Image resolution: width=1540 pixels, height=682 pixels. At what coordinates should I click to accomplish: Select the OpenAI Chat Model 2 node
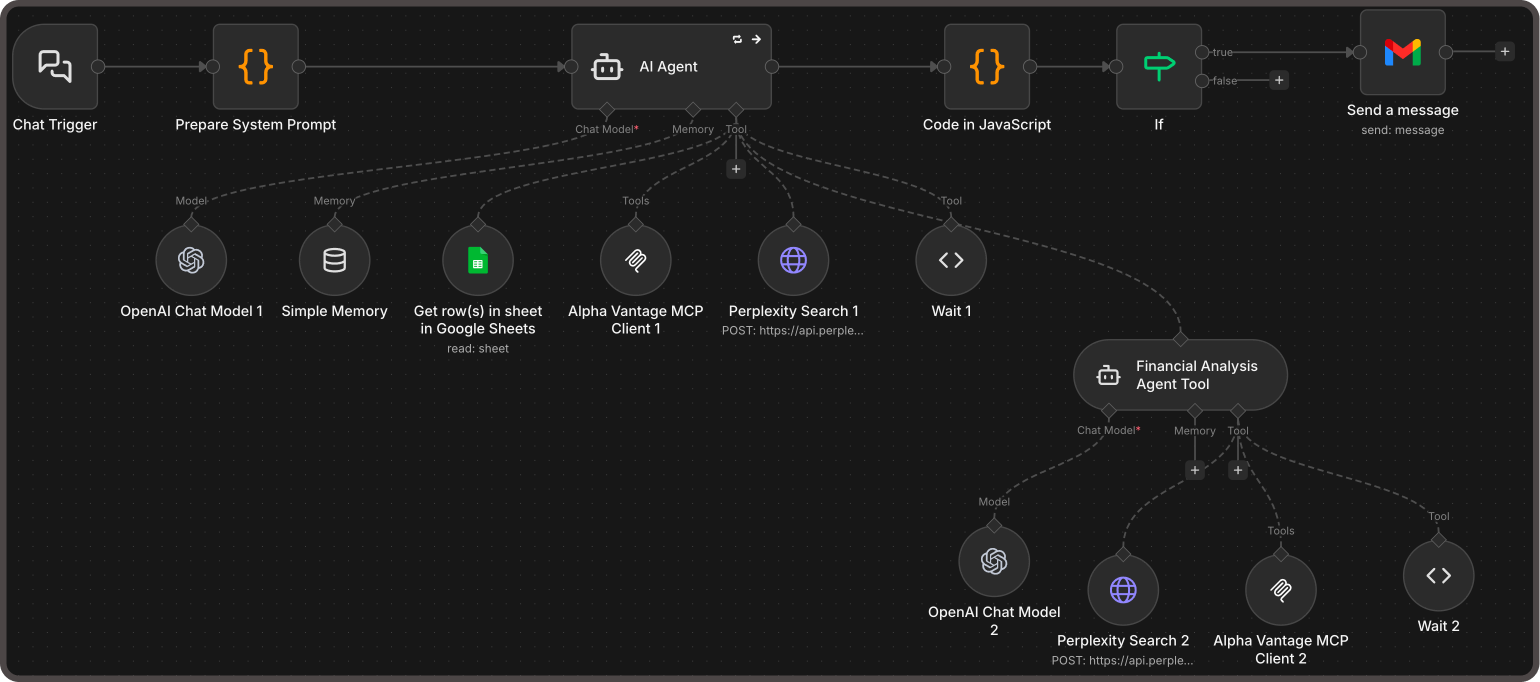click(993, 562)
